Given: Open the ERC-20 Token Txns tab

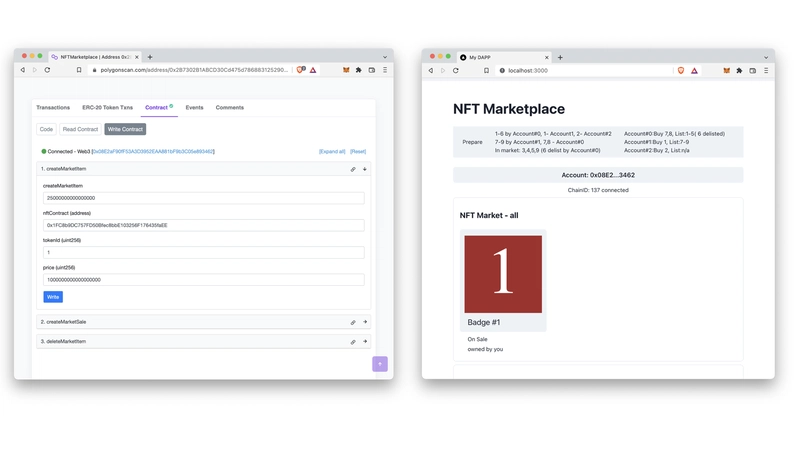Looking at the screenshot, I should (x=107, y=107).
